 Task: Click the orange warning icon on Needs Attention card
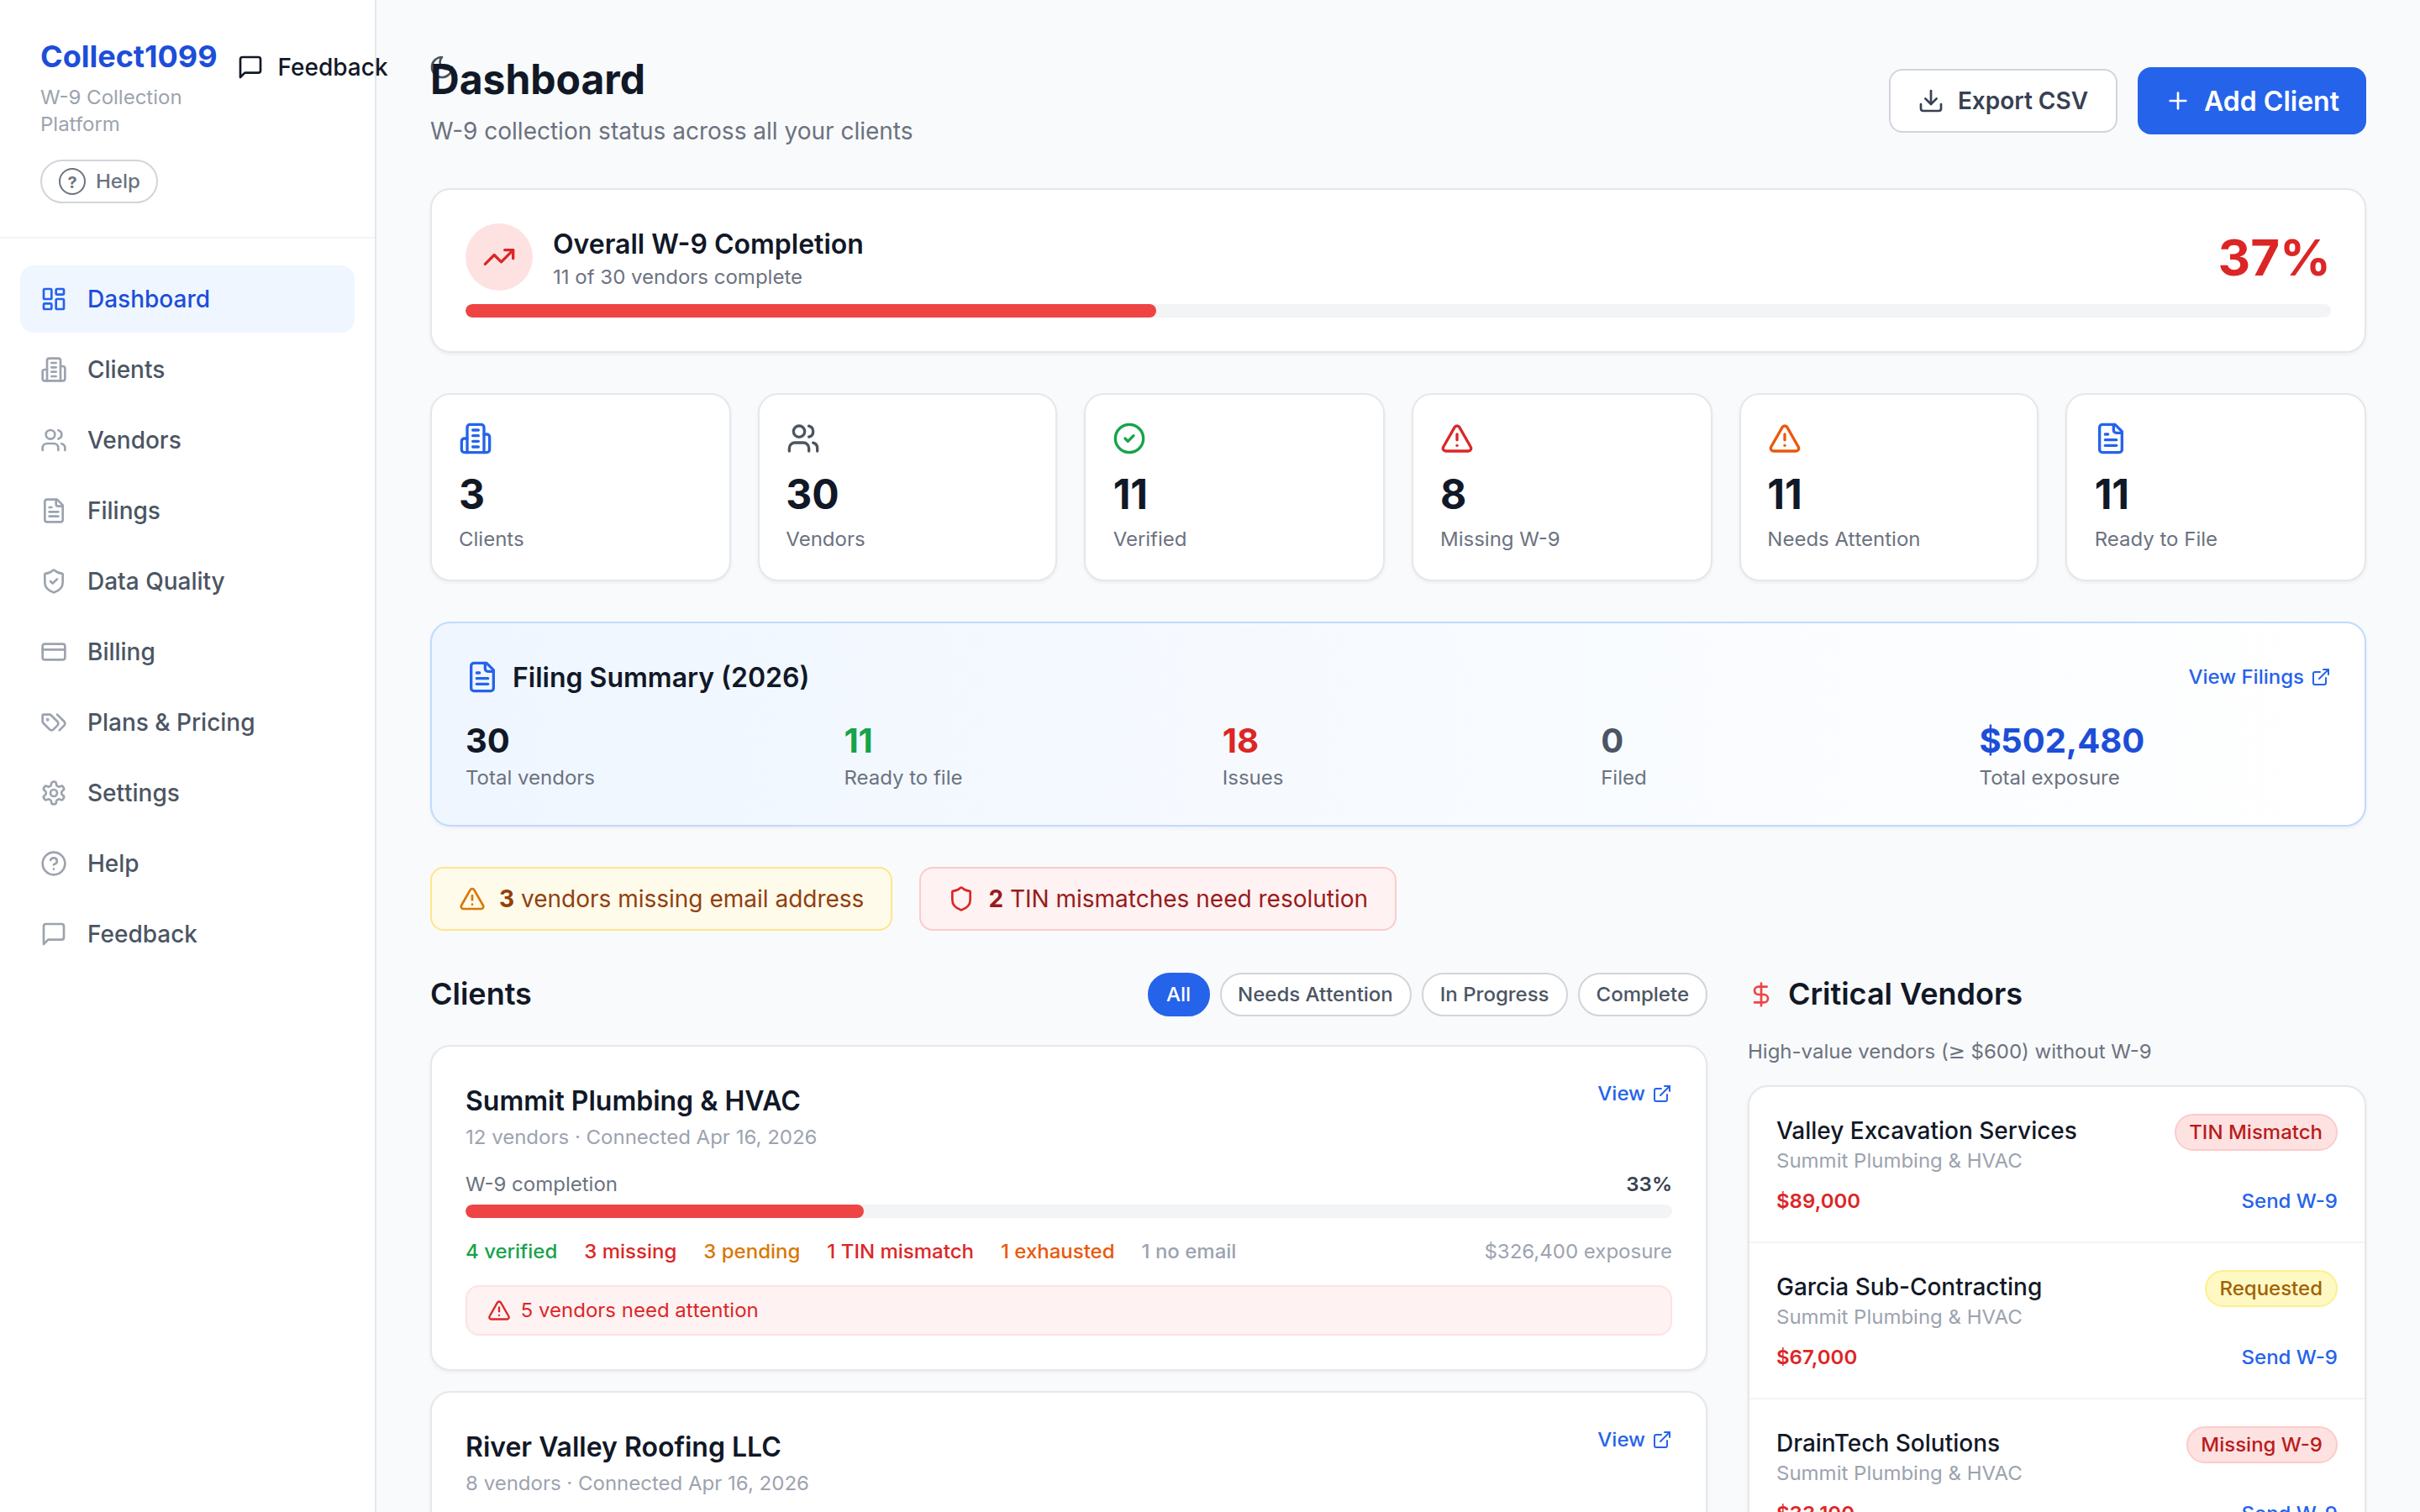tap(1784, 438)
